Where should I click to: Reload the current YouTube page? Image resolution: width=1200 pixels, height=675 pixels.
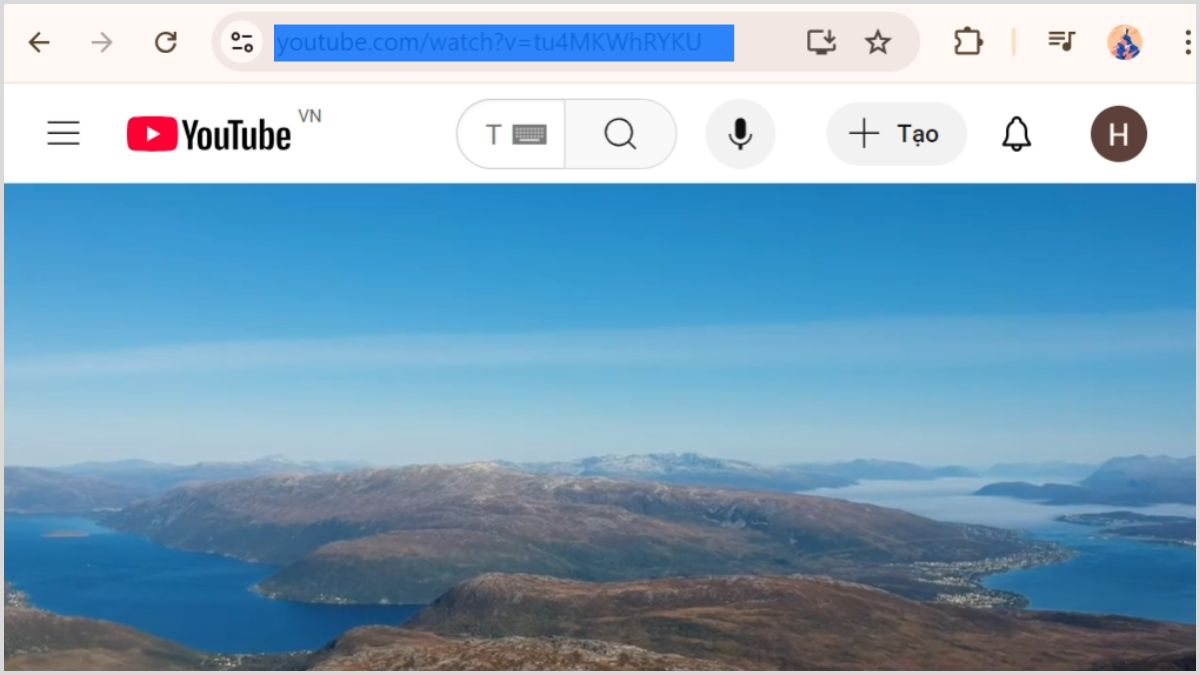point(165,42)
